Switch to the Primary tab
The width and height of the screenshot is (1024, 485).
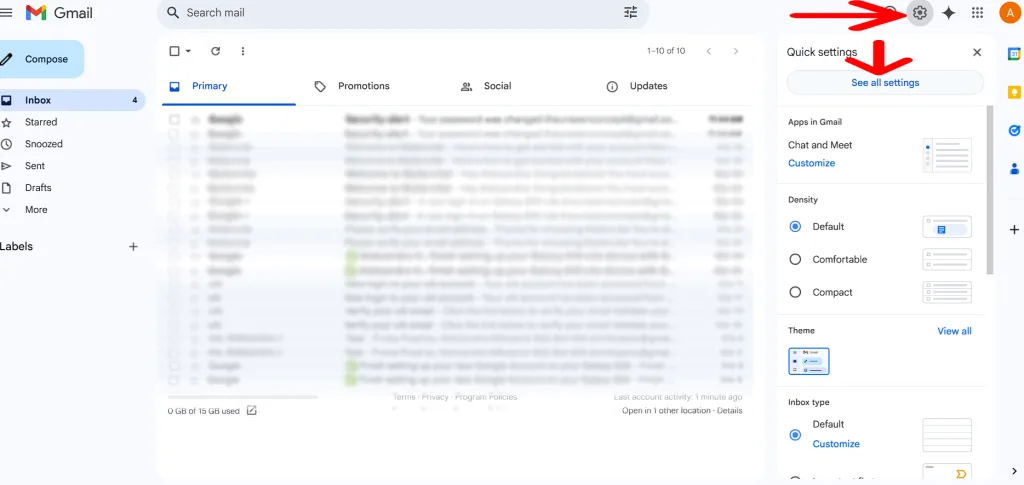click(x=229, y=86)
